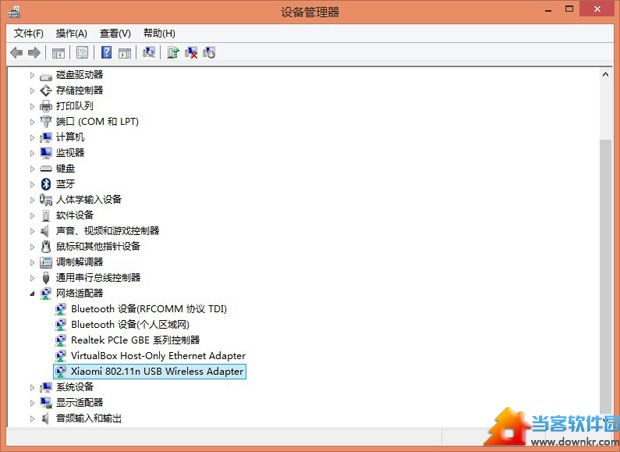The height and width of the screenshot is (452, 620).
Task: Click the storage controller icon 存储控制器
Action: click(x=46, y=91)
